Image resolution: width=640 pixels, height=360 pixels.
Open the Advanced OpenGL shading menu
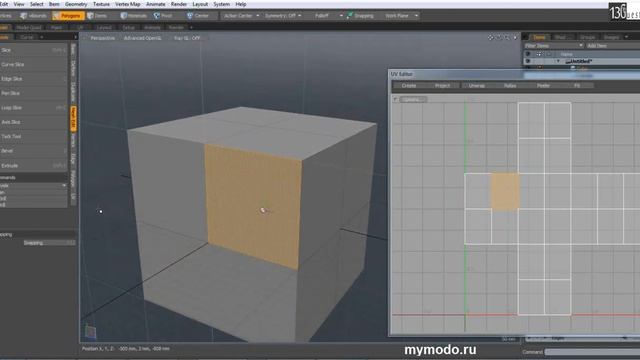pos(142,38)
